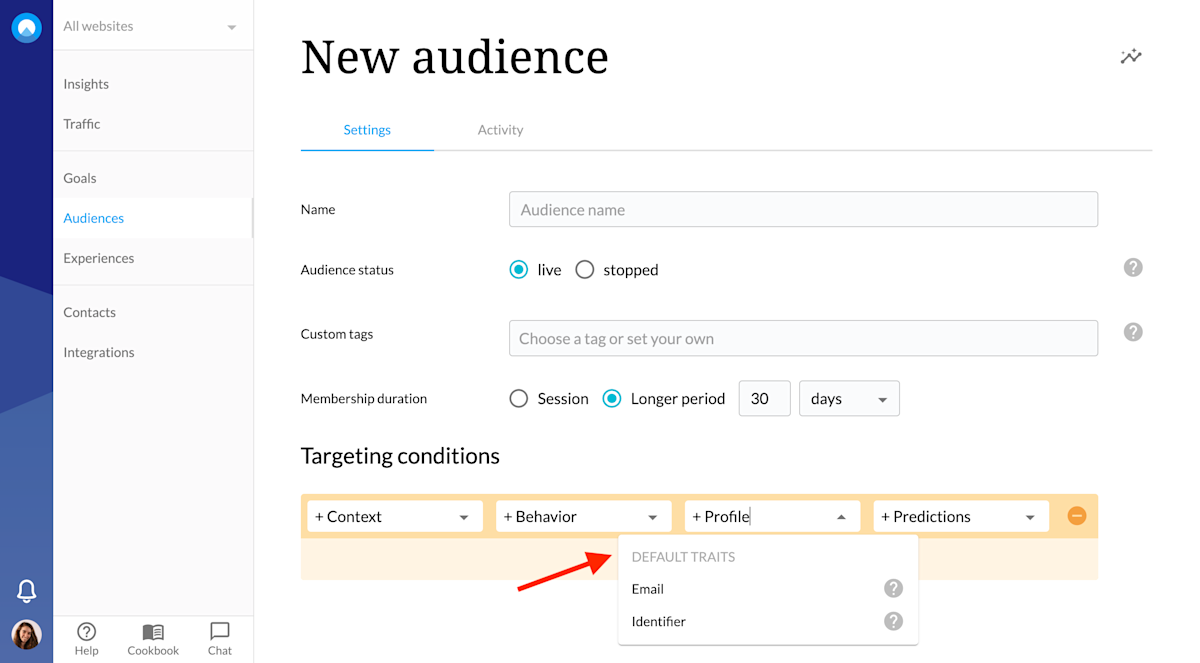Expand the + Predictions dropdown
This screenshot has width=1200, height=663.
[961, 516]
